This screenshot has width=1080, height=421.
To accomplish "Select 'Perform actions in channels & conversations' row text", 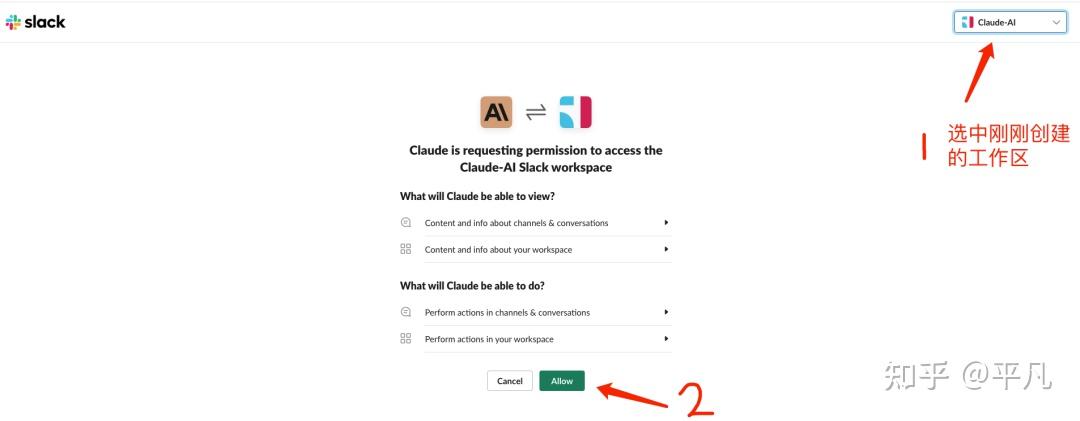I will 507,312.
